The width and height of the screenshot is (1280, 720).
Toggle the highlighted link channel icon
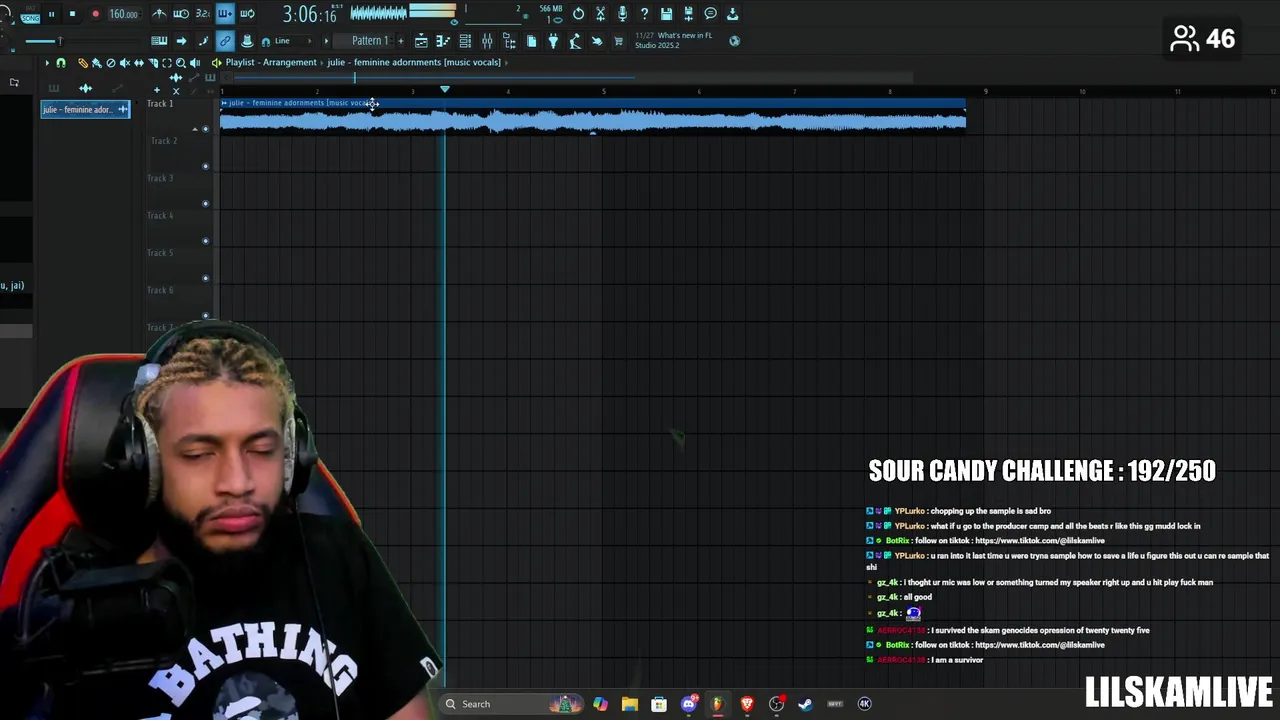coord(225,41)
